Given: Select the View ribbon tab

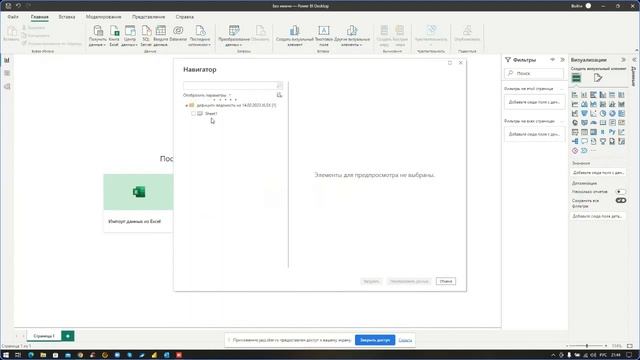Looking at the screenshot, I should click(148, 17).
